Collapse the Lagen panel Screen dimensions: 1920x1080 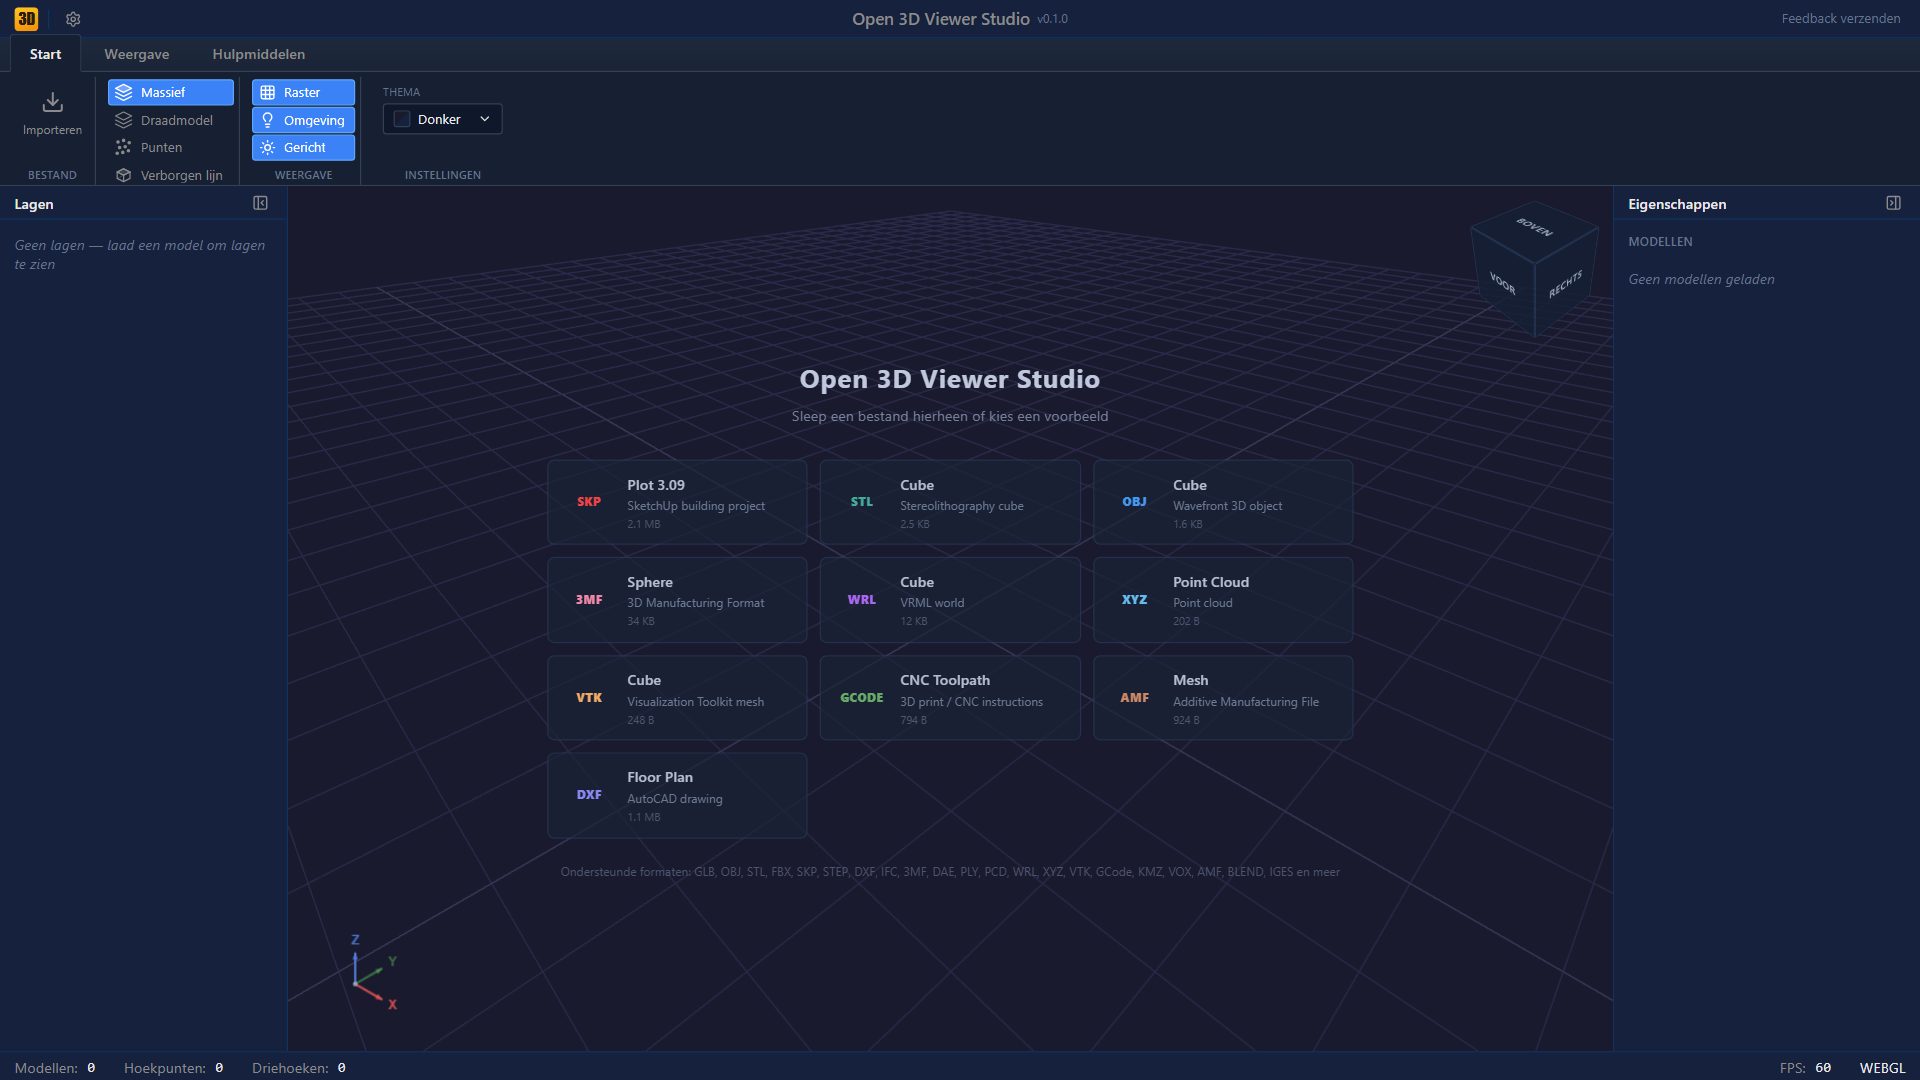(260, 203)
